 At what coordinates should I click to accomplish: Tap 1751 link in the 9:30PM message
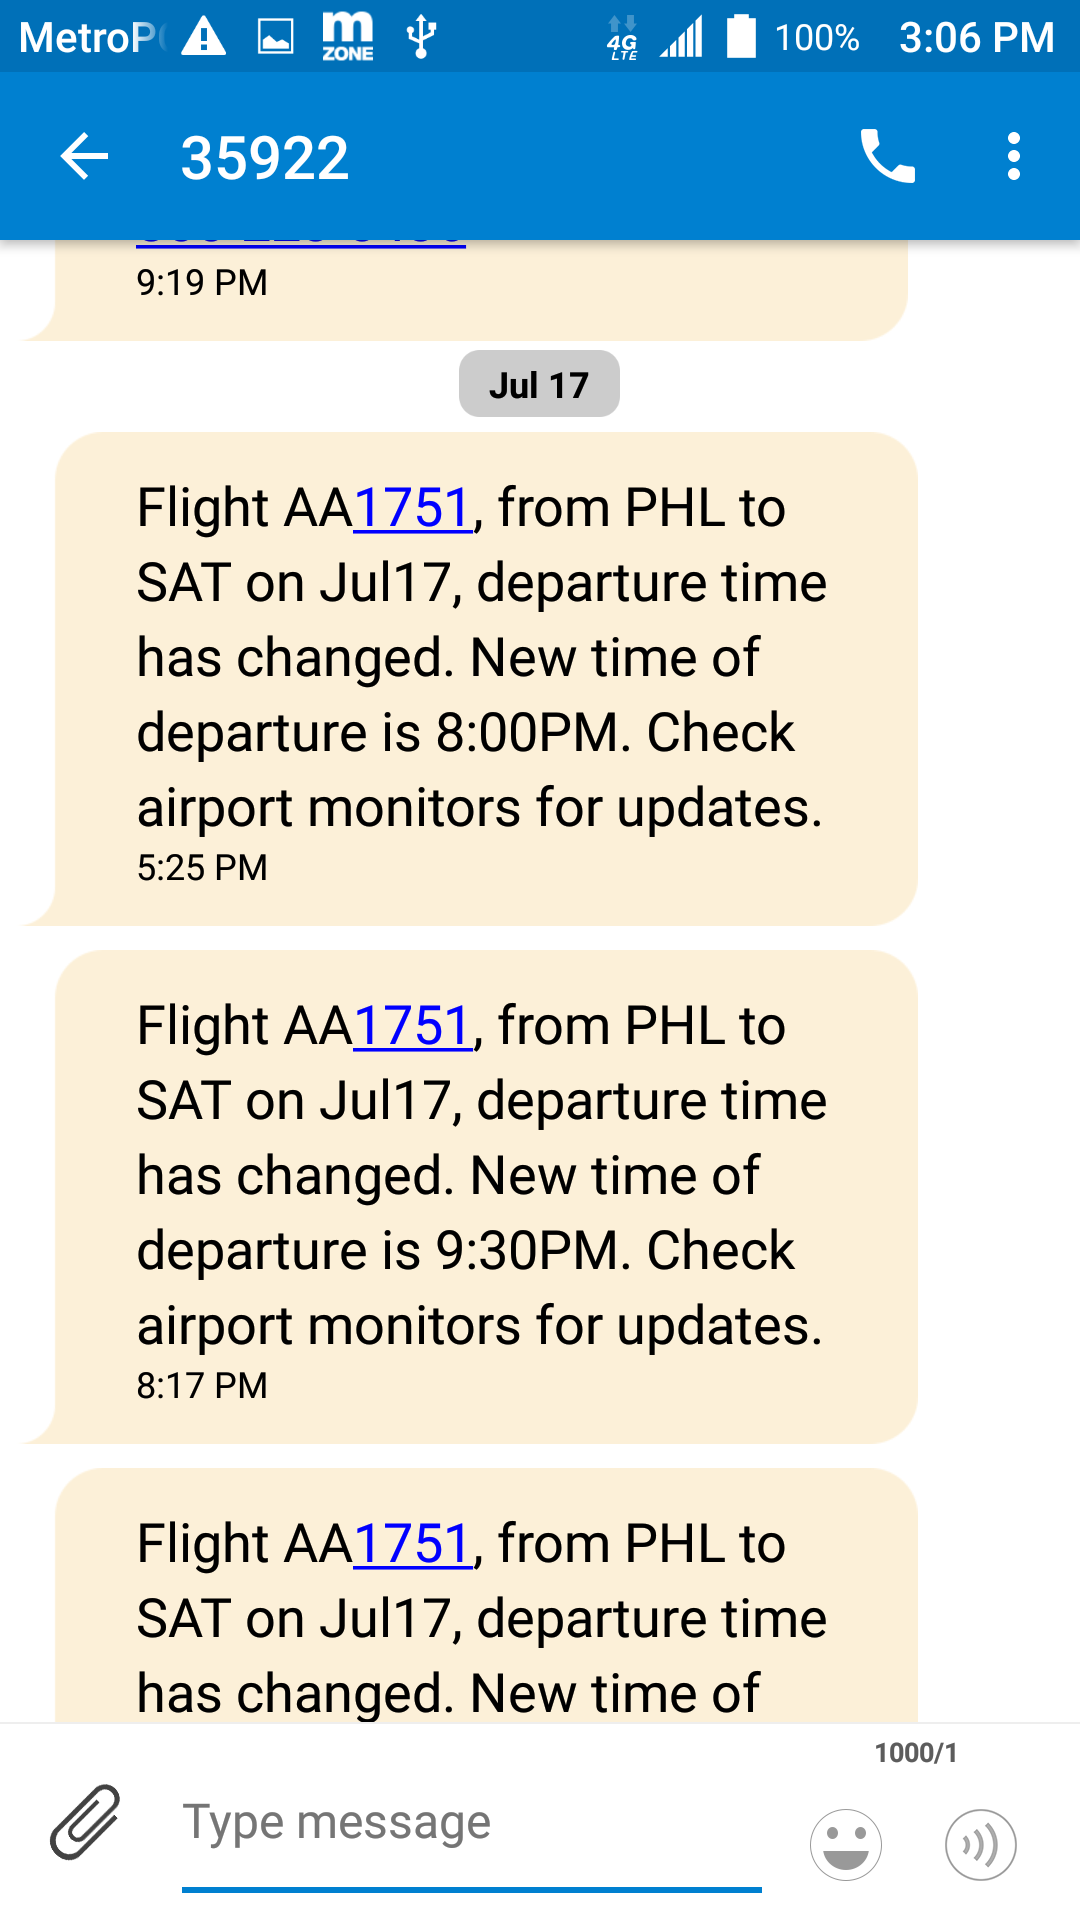413,1026
